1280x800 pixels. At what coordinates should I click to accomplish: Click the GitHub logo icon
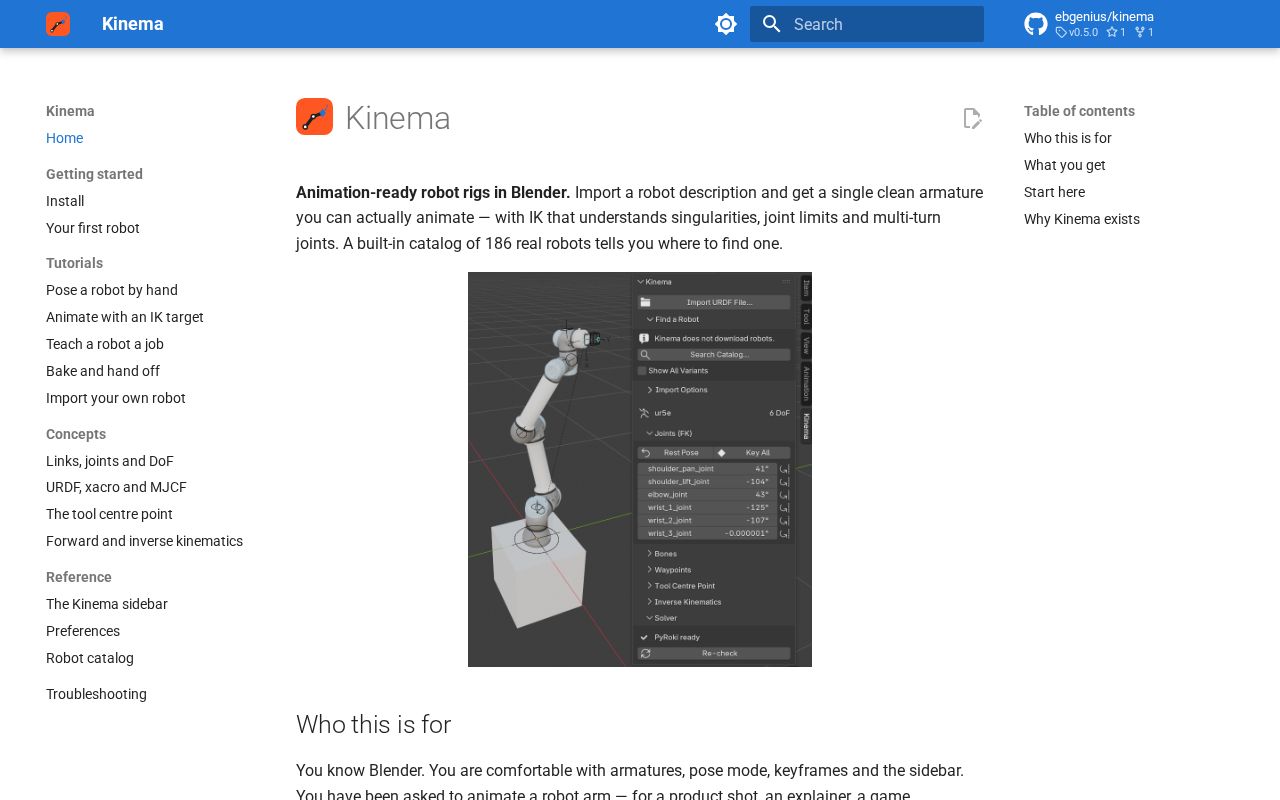[1036, 24]
